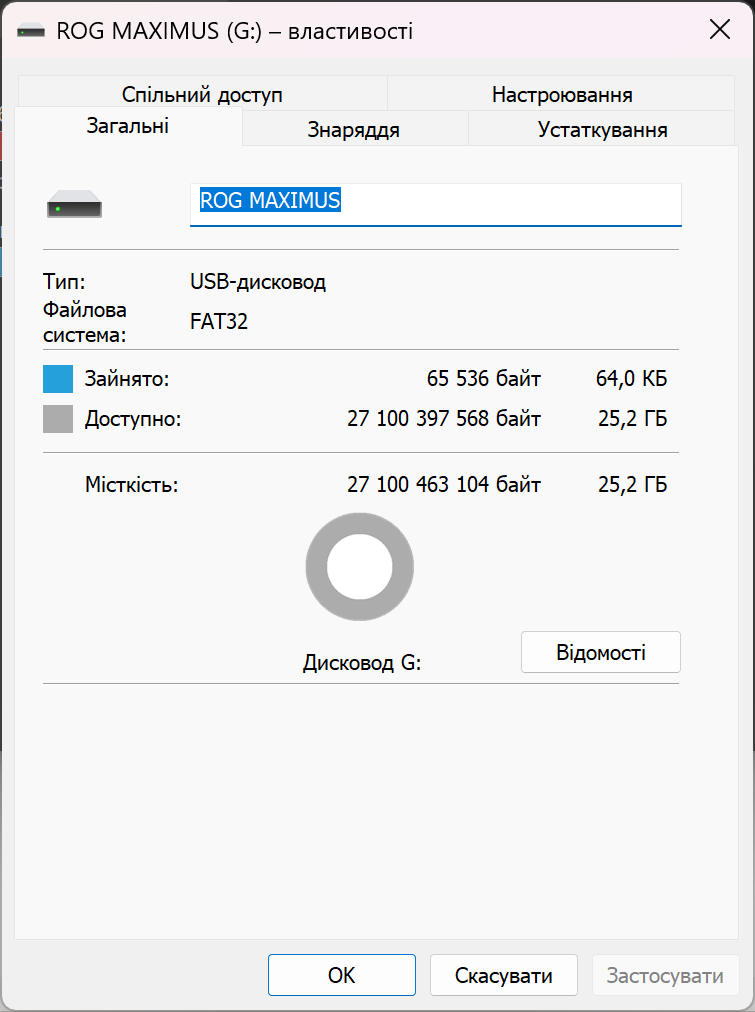The width and height of the screenshot is (755, 1012).
Task: Close the ROG MAXIMUS properties dialog
Action: click(719, 30)
